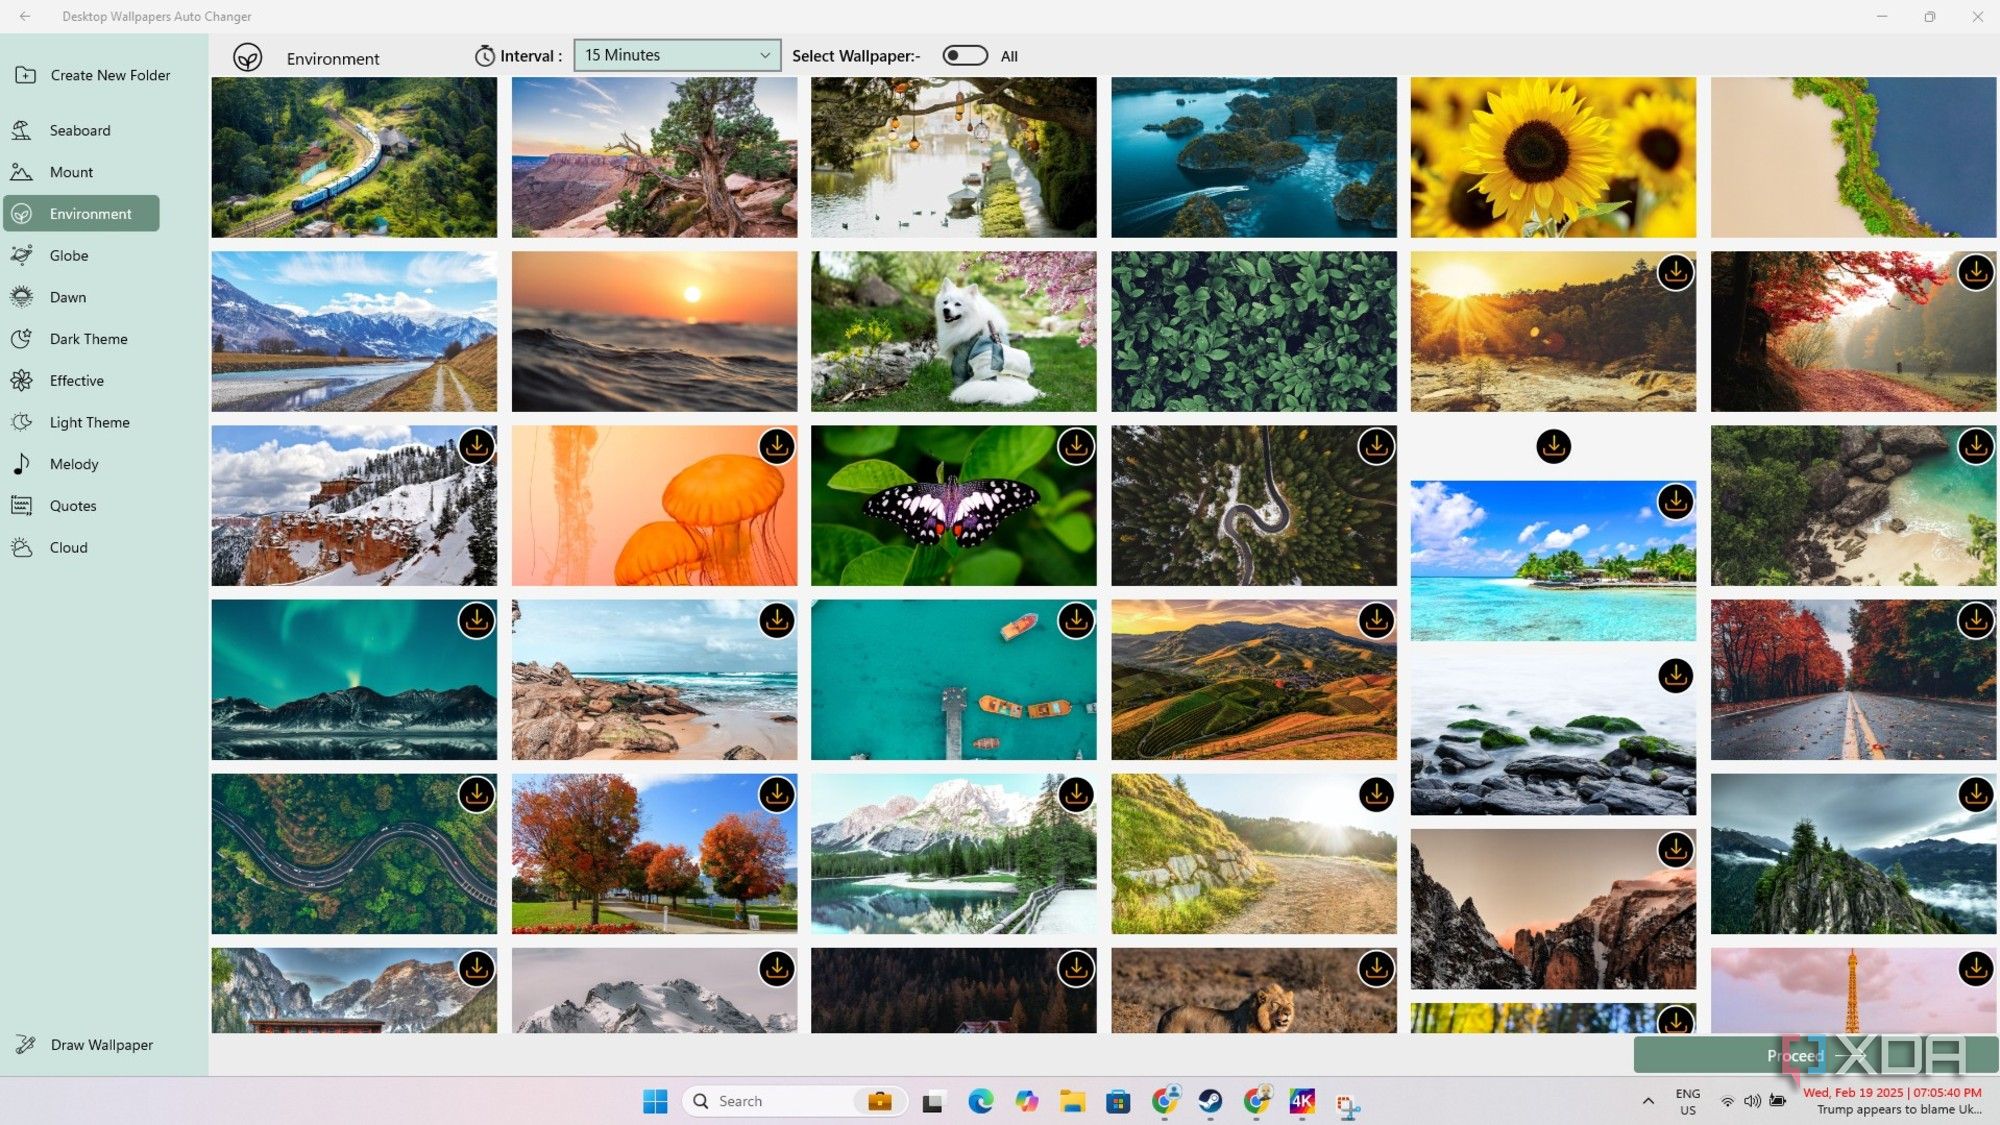The height and width of the screenshot is (1125, 2000).
Task: Download the Eiffel Tower wallpaper
Action: pyautogui.click(x=1975, y=968)
